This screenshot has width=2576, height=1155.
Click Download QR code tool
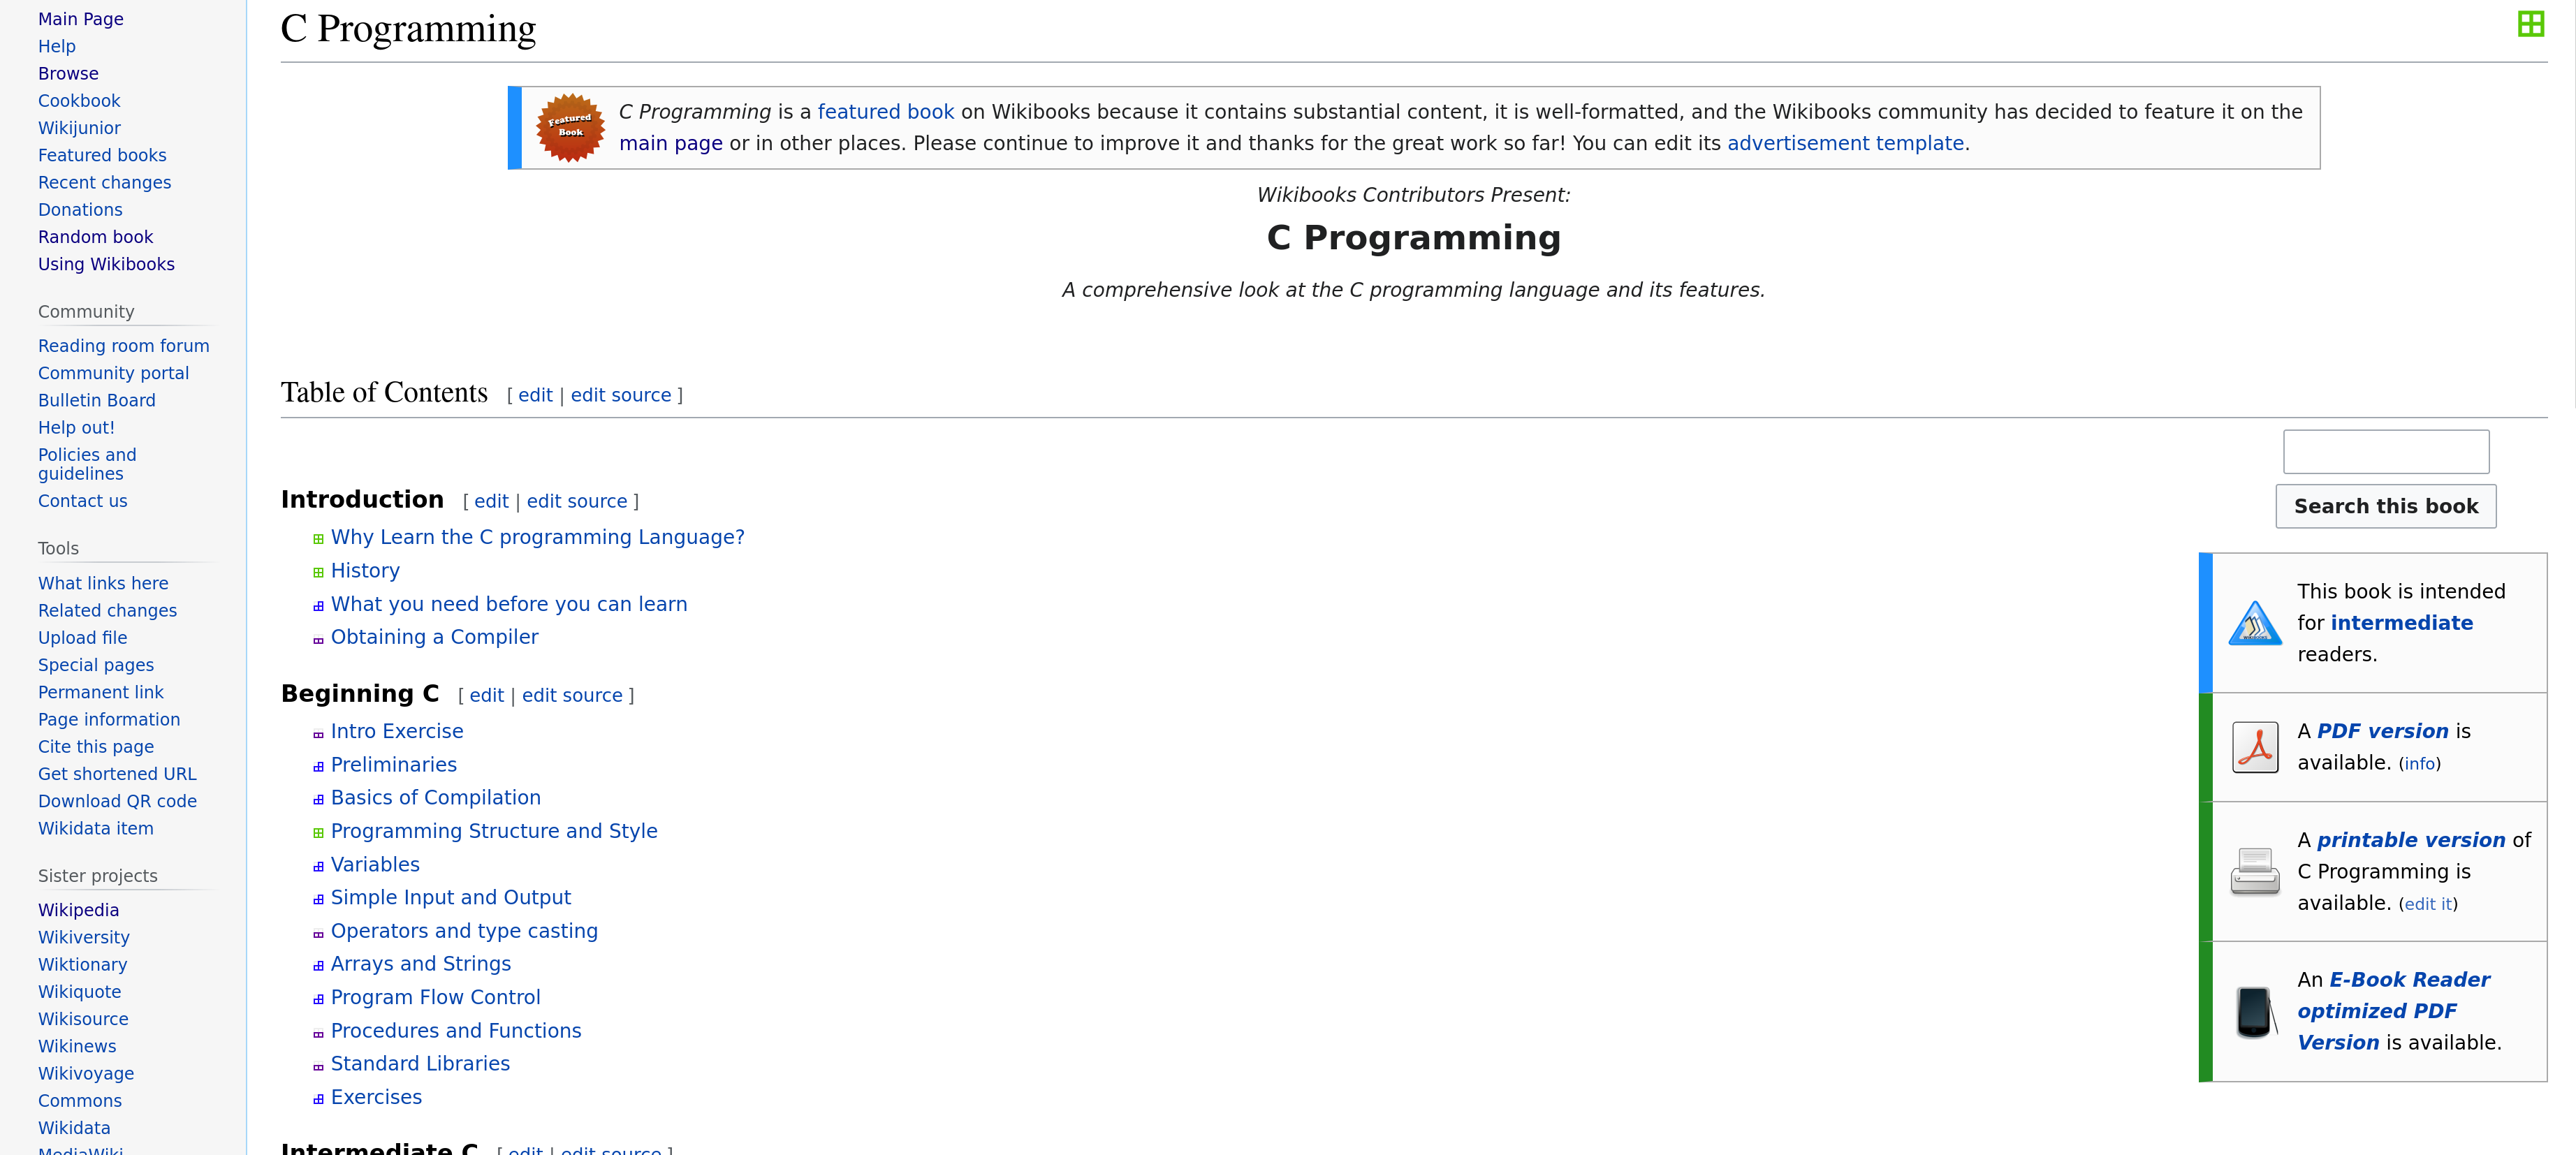click(x=117, y=801)
